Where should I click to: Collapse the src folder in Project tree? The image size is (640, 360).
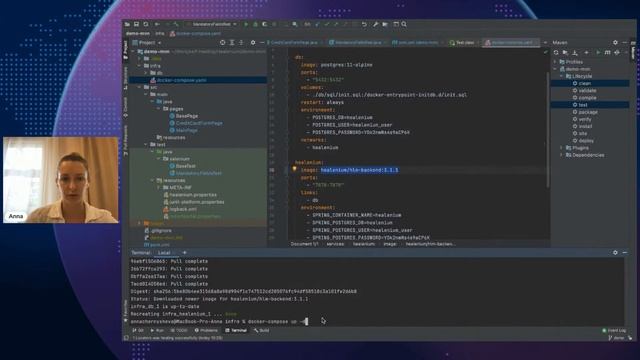pyautogui.click(x=140, y=87)
